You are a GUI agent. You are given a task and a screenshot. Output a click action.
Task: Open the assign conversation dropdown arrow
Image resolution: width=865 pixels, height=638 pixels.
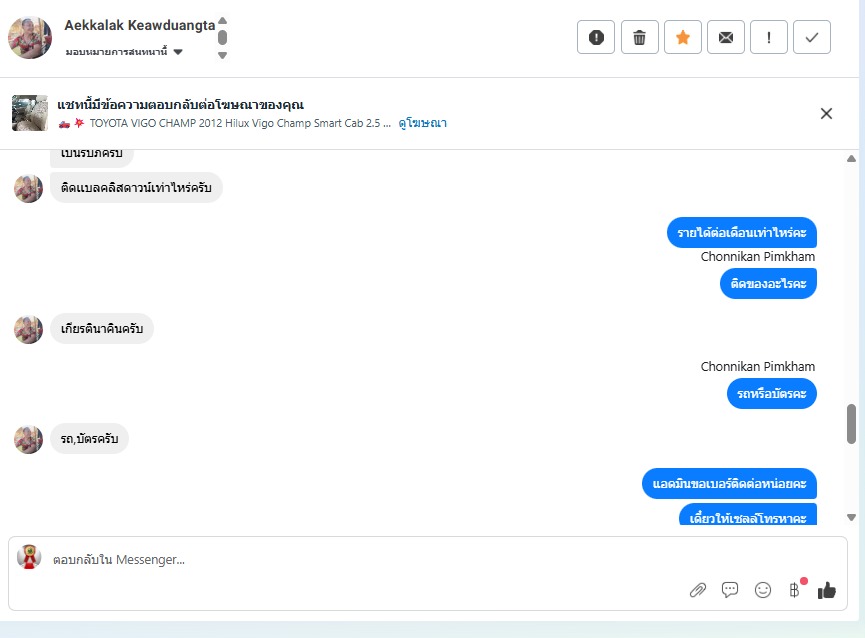178,52
